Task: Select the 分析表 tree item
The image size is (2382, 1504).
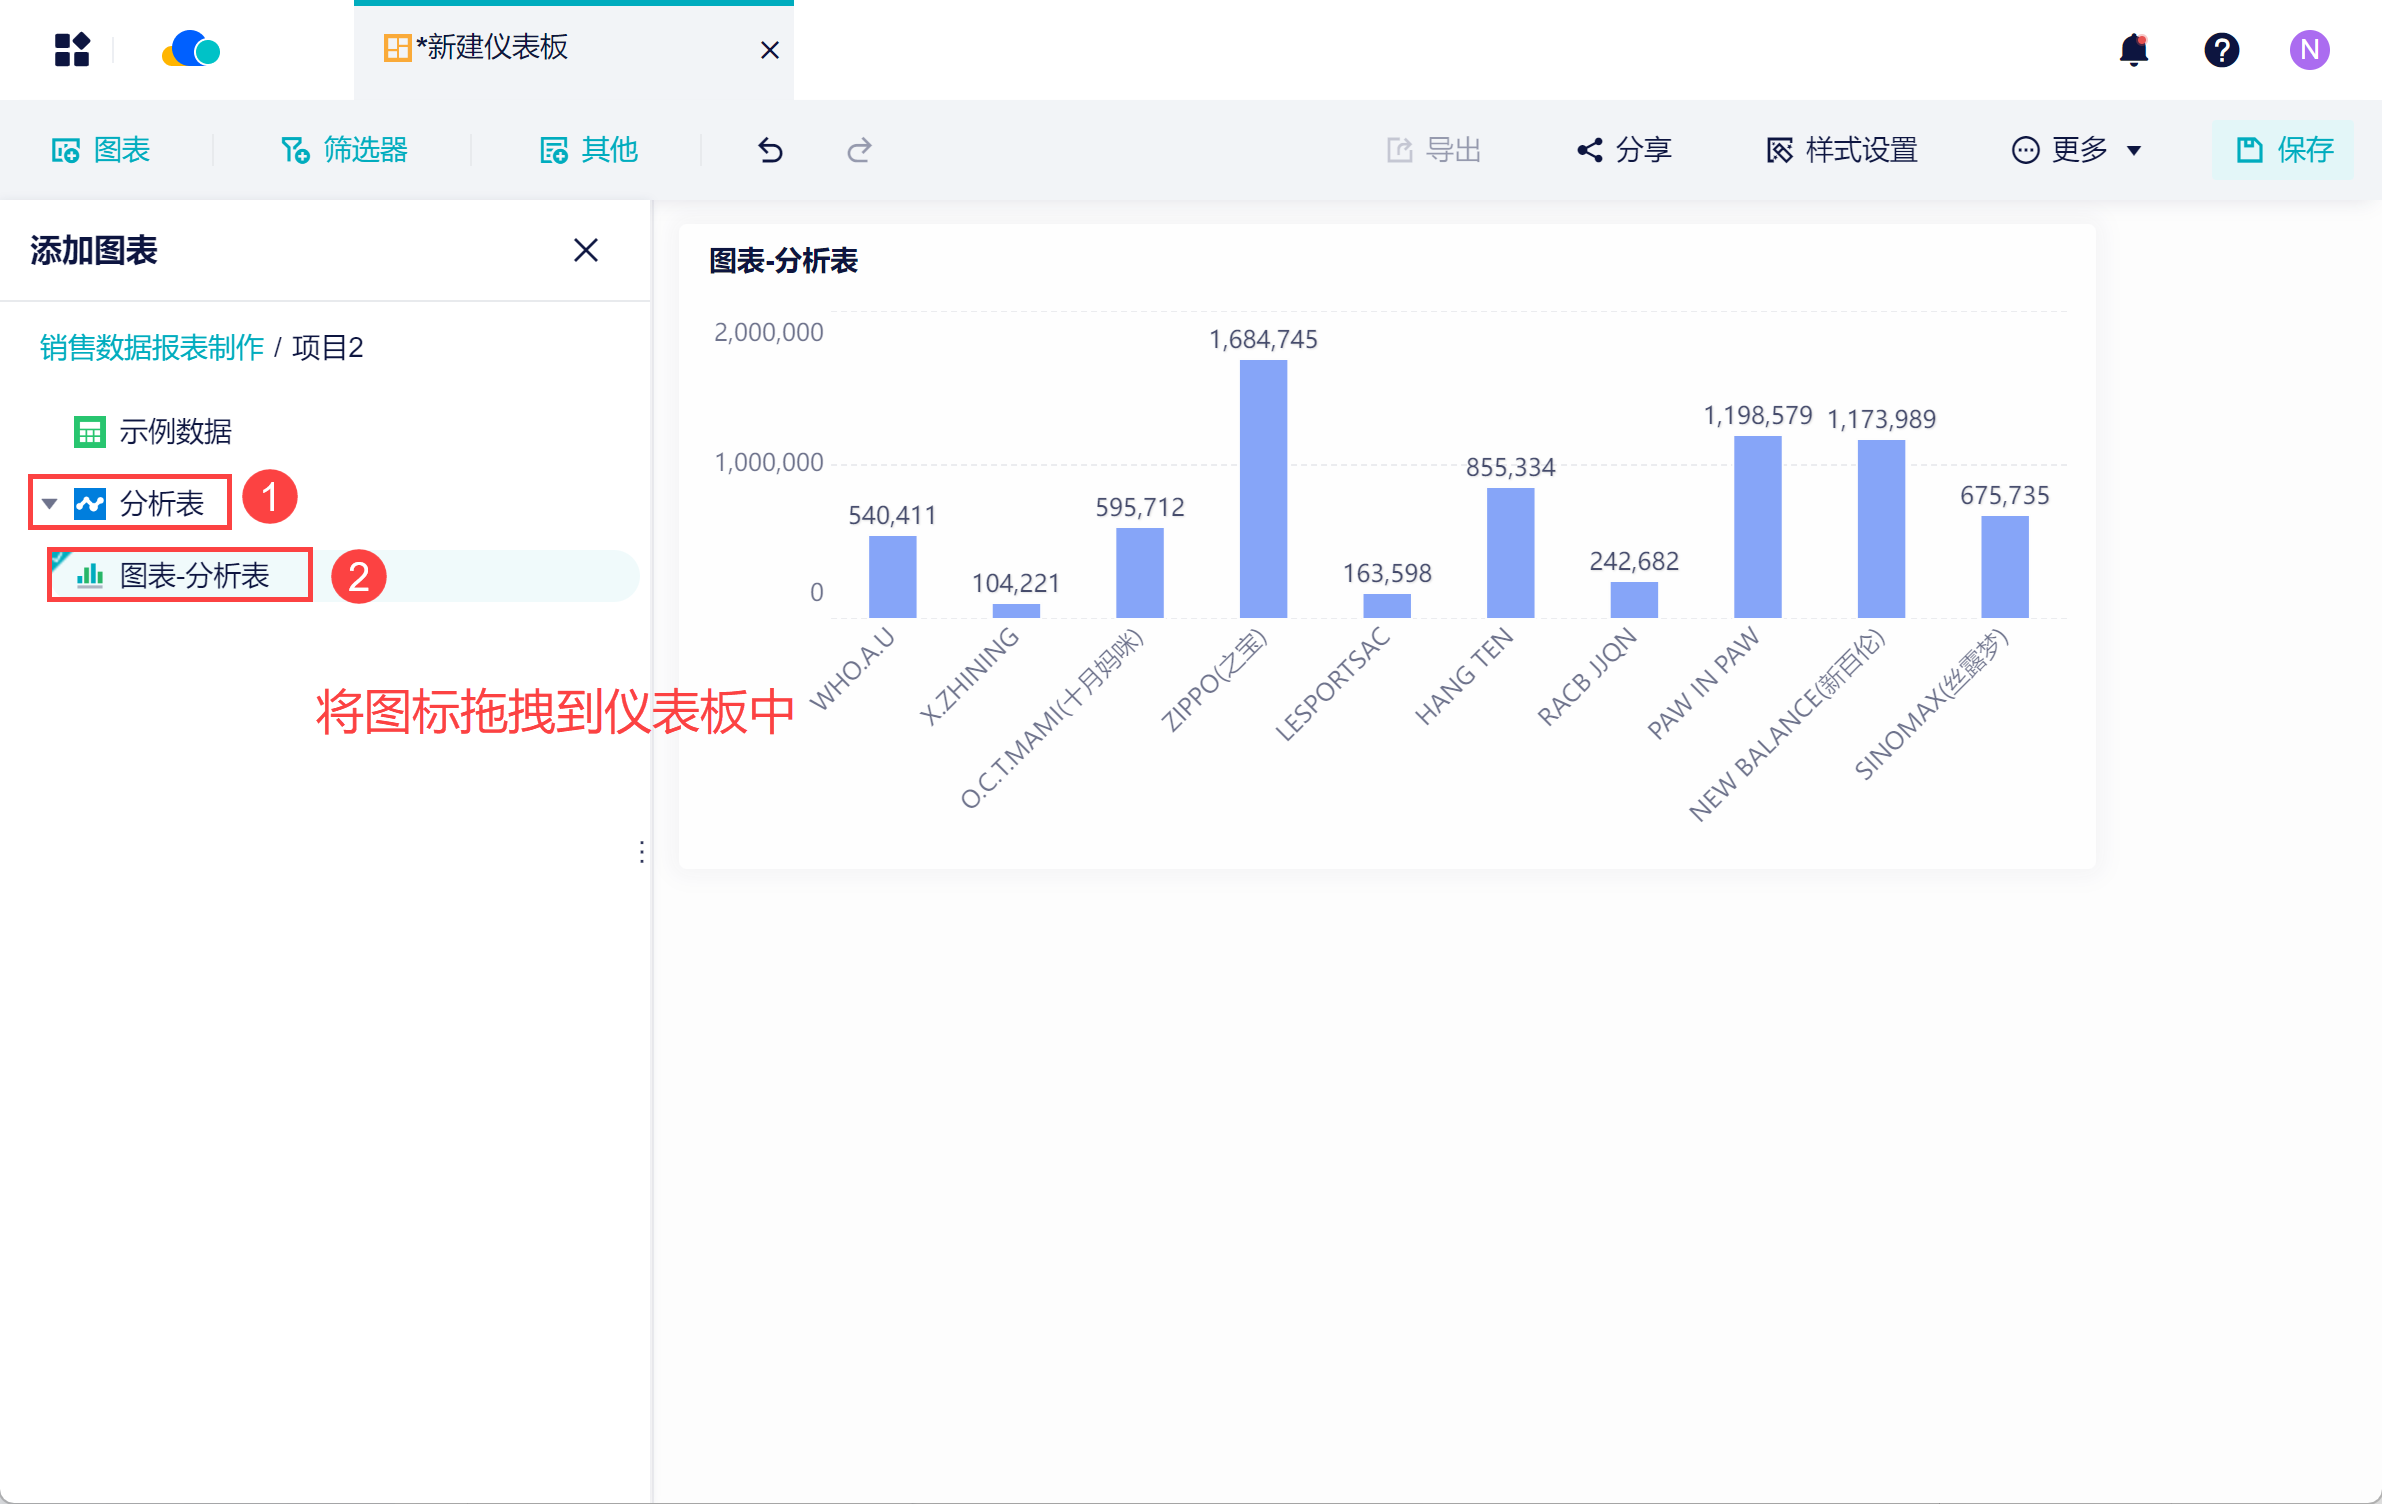Action: point(162,503)
